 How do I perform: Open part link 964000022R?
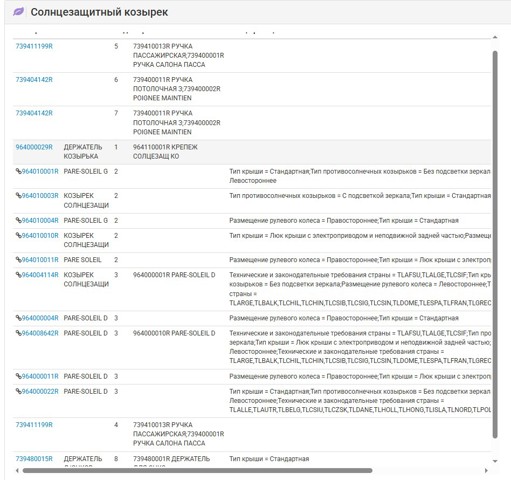[40, 391]
